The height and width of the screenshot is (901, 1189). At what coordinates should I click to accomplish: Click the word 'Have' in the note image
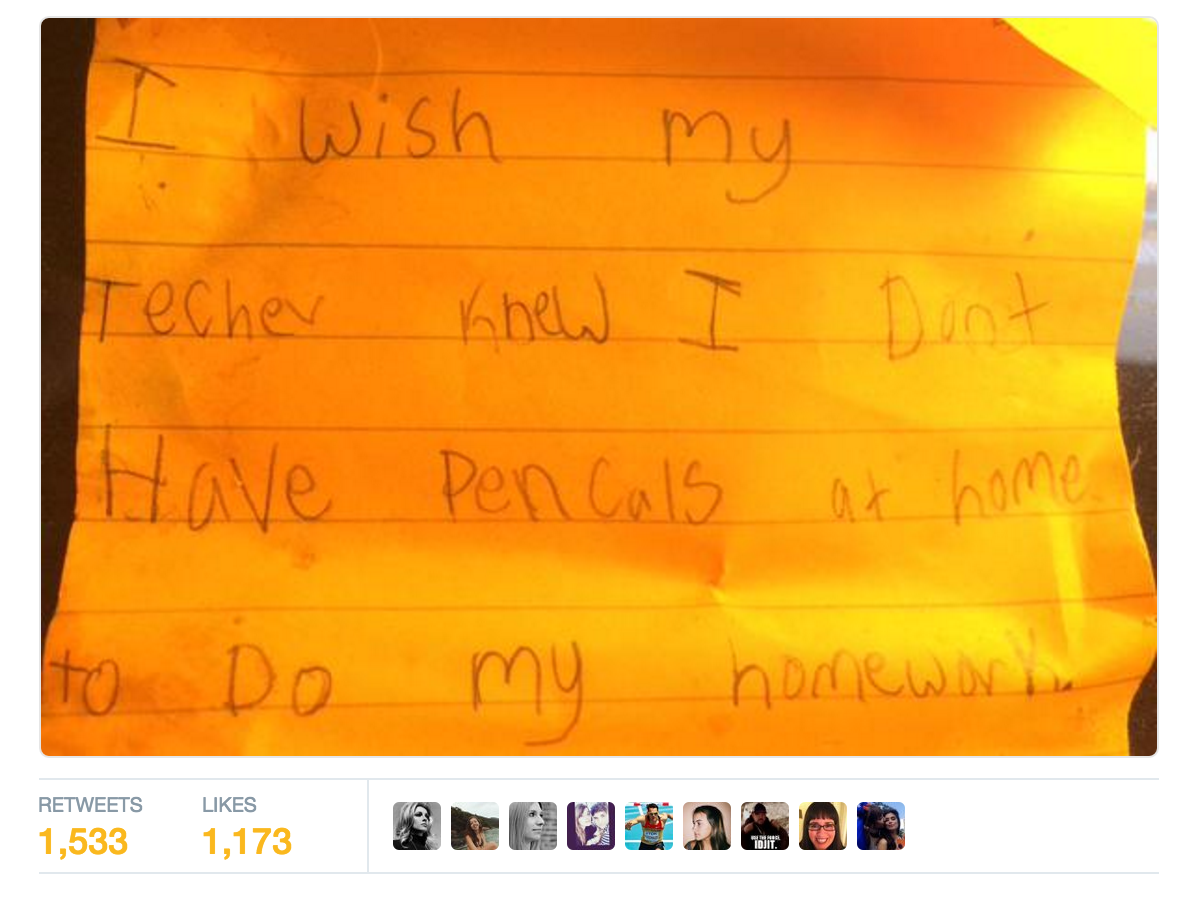[216, 481]
